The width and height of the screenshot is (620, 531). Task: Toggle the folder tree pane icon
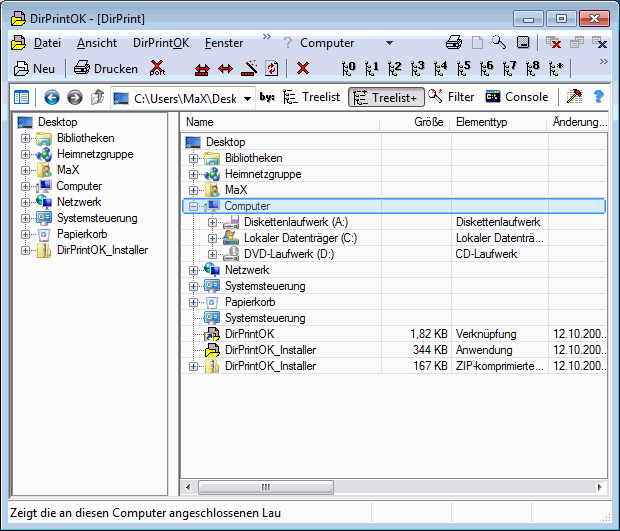pos(21,97)
